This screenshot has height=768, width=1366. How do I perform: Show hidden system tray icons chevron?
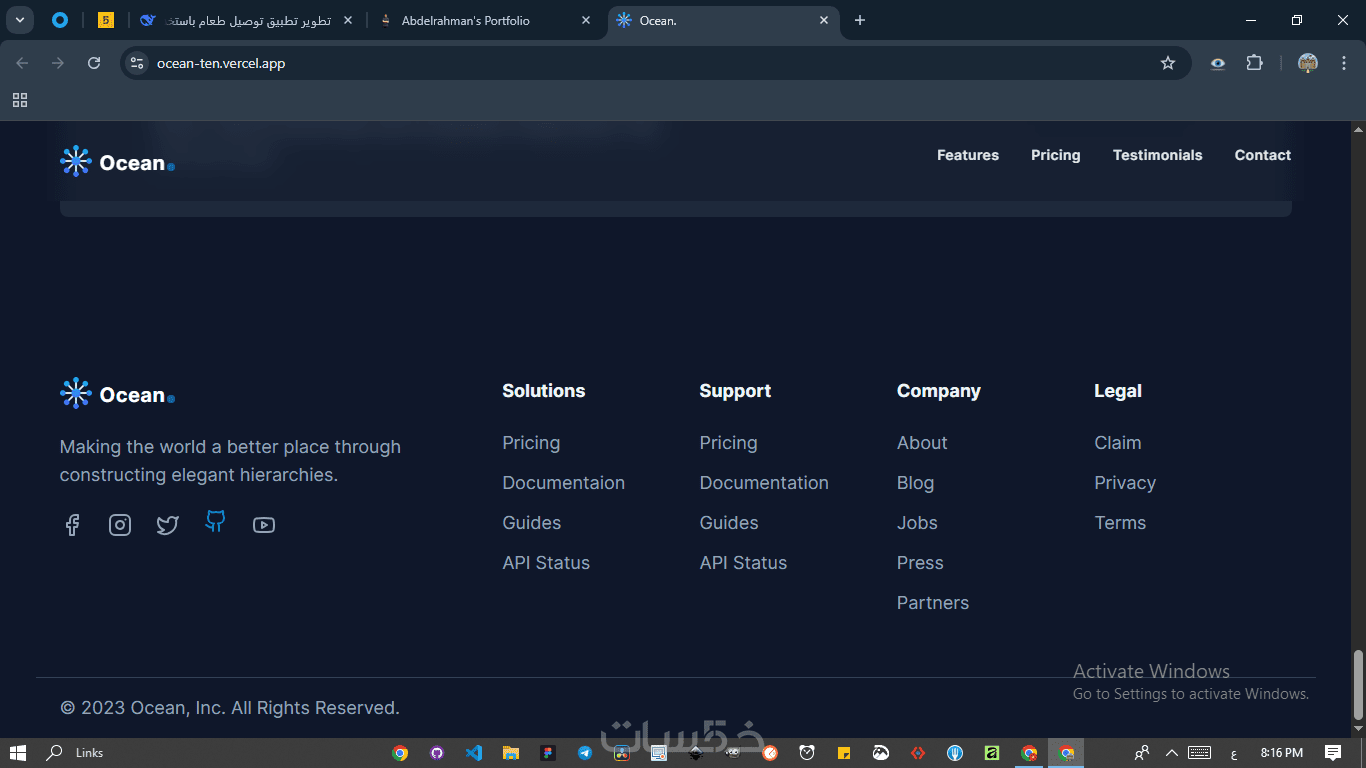tap(1173, 753)
